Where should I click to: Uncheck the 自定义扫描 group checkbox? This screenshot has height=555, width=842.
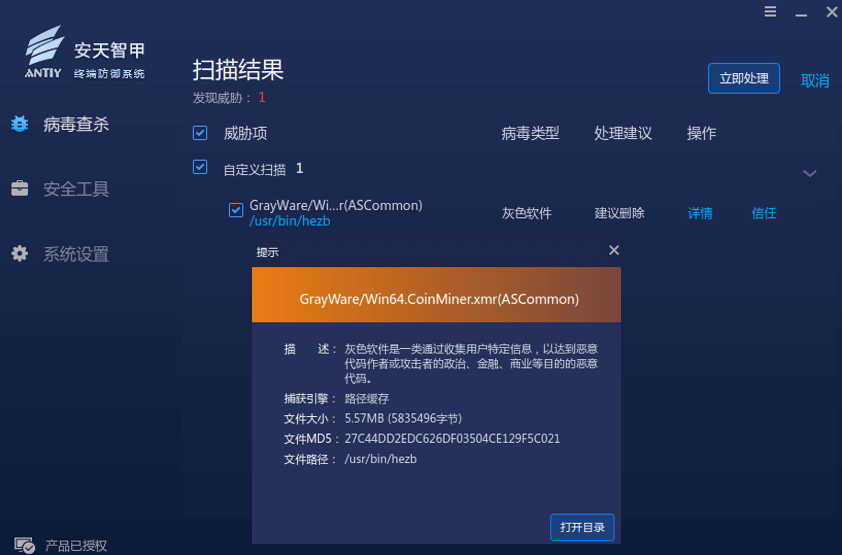pos(200,168)
